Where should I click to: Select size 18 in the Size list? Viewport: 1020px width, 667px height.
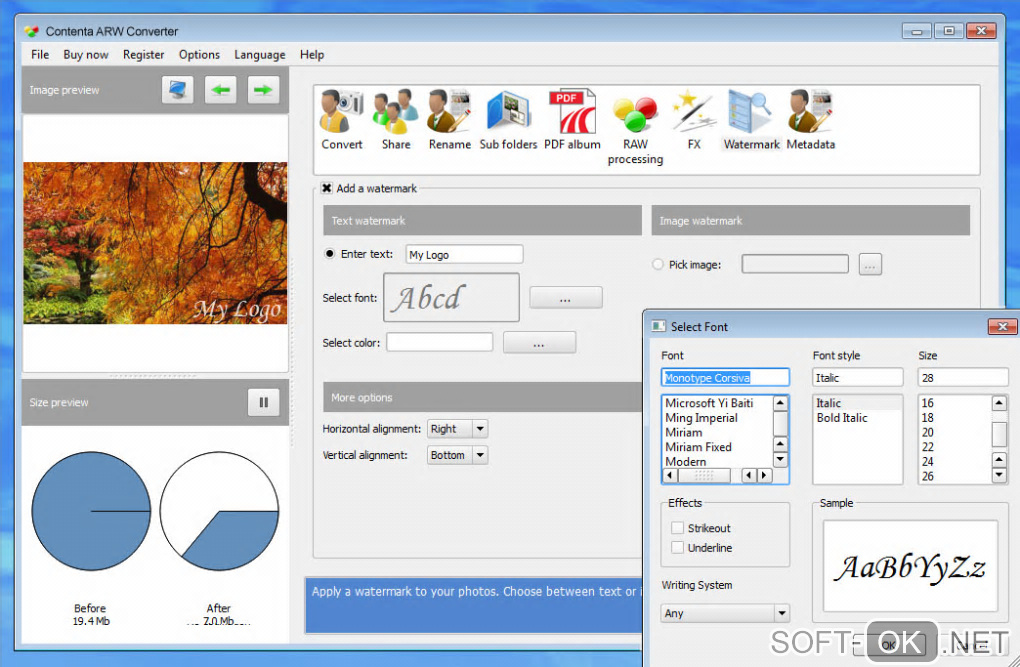coord(928,418)
